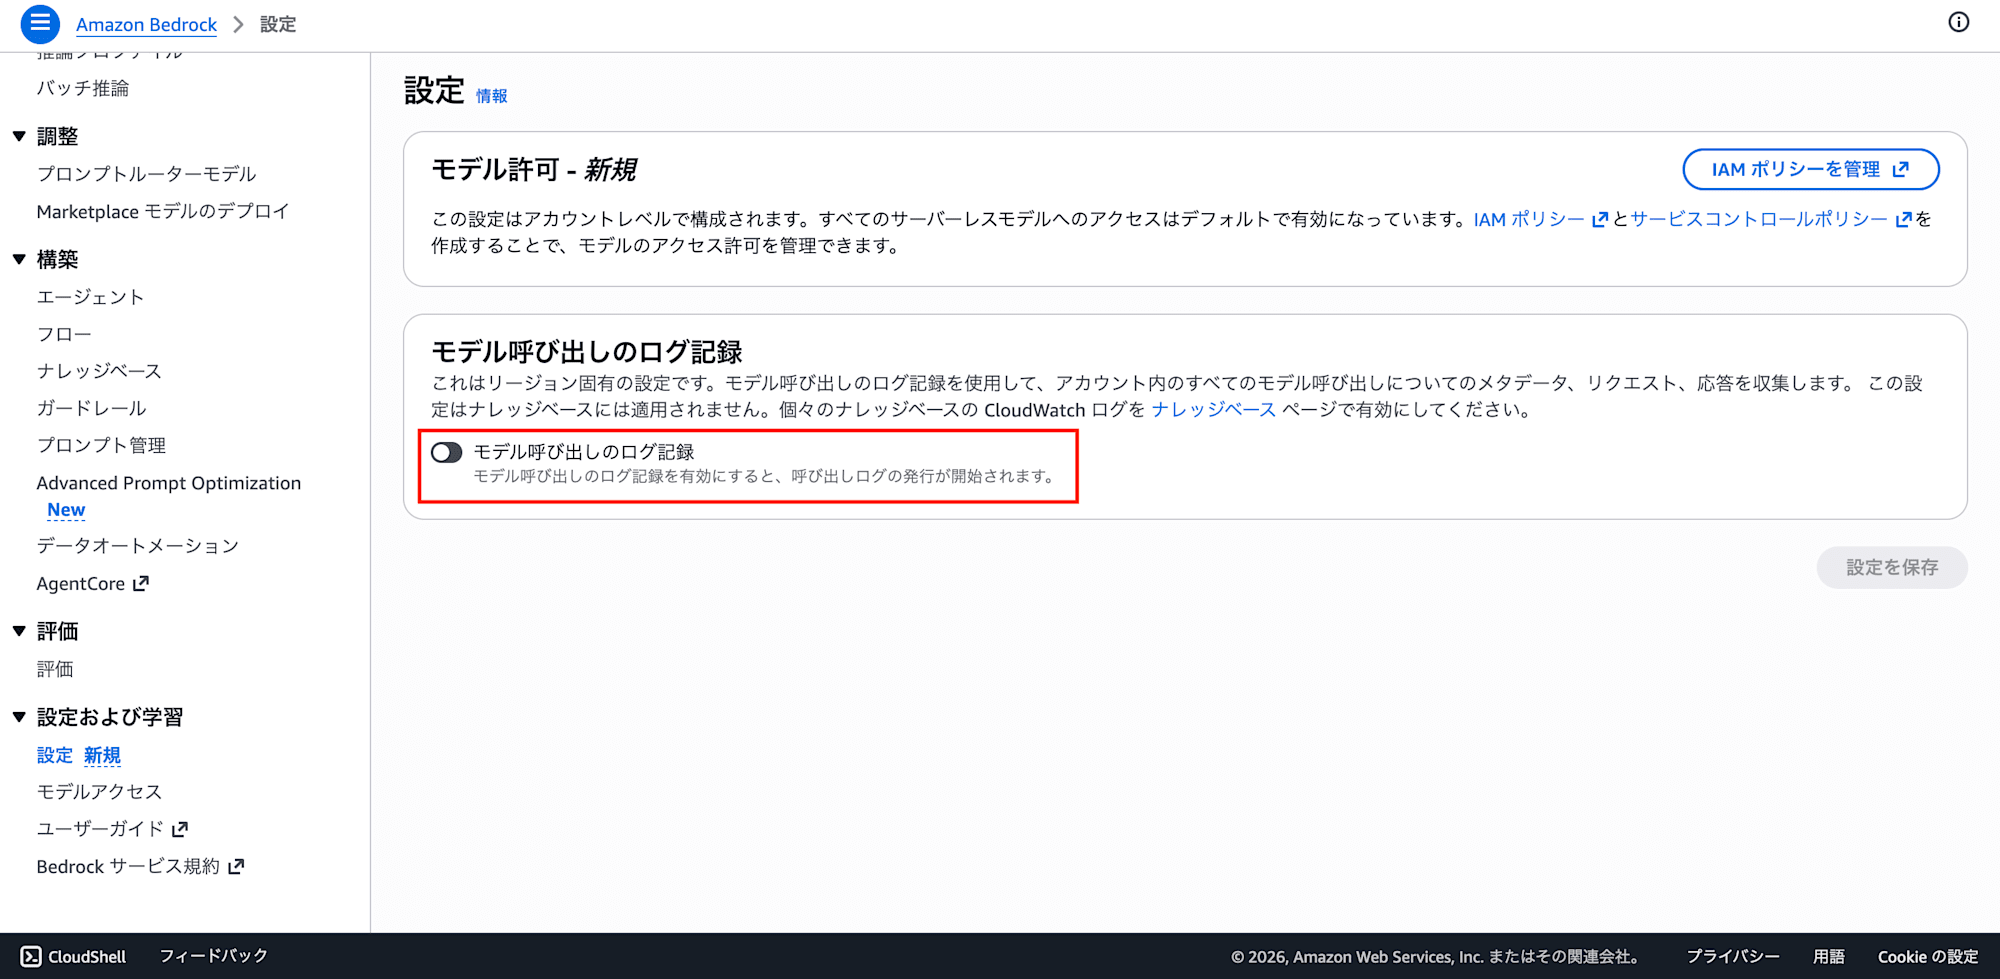This screenshot has height=979, width=2000.
Task: Click the モデル許可 - 新規 heading
Action: pos(534,170)
